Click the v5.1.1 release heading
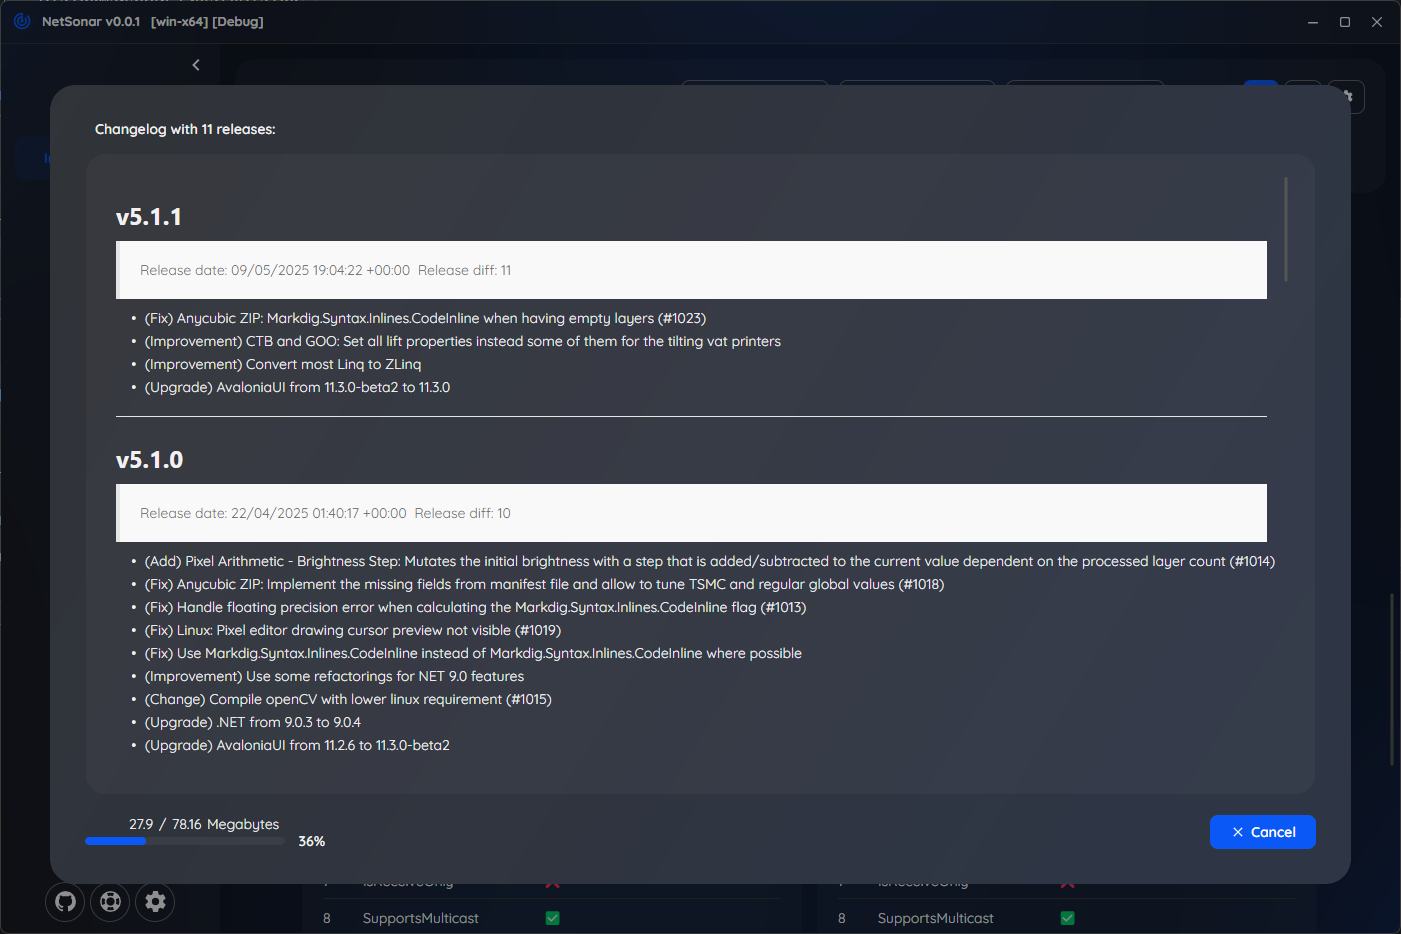The width and height of the screenshot is (1401, 934). coord(149,217)
